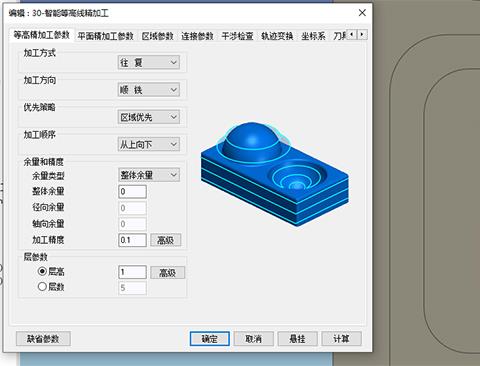Expand the 优先策略 dropdown showing 区域优先
The width and height of the screenshot is (480, 366).
[x=149, y=117]
